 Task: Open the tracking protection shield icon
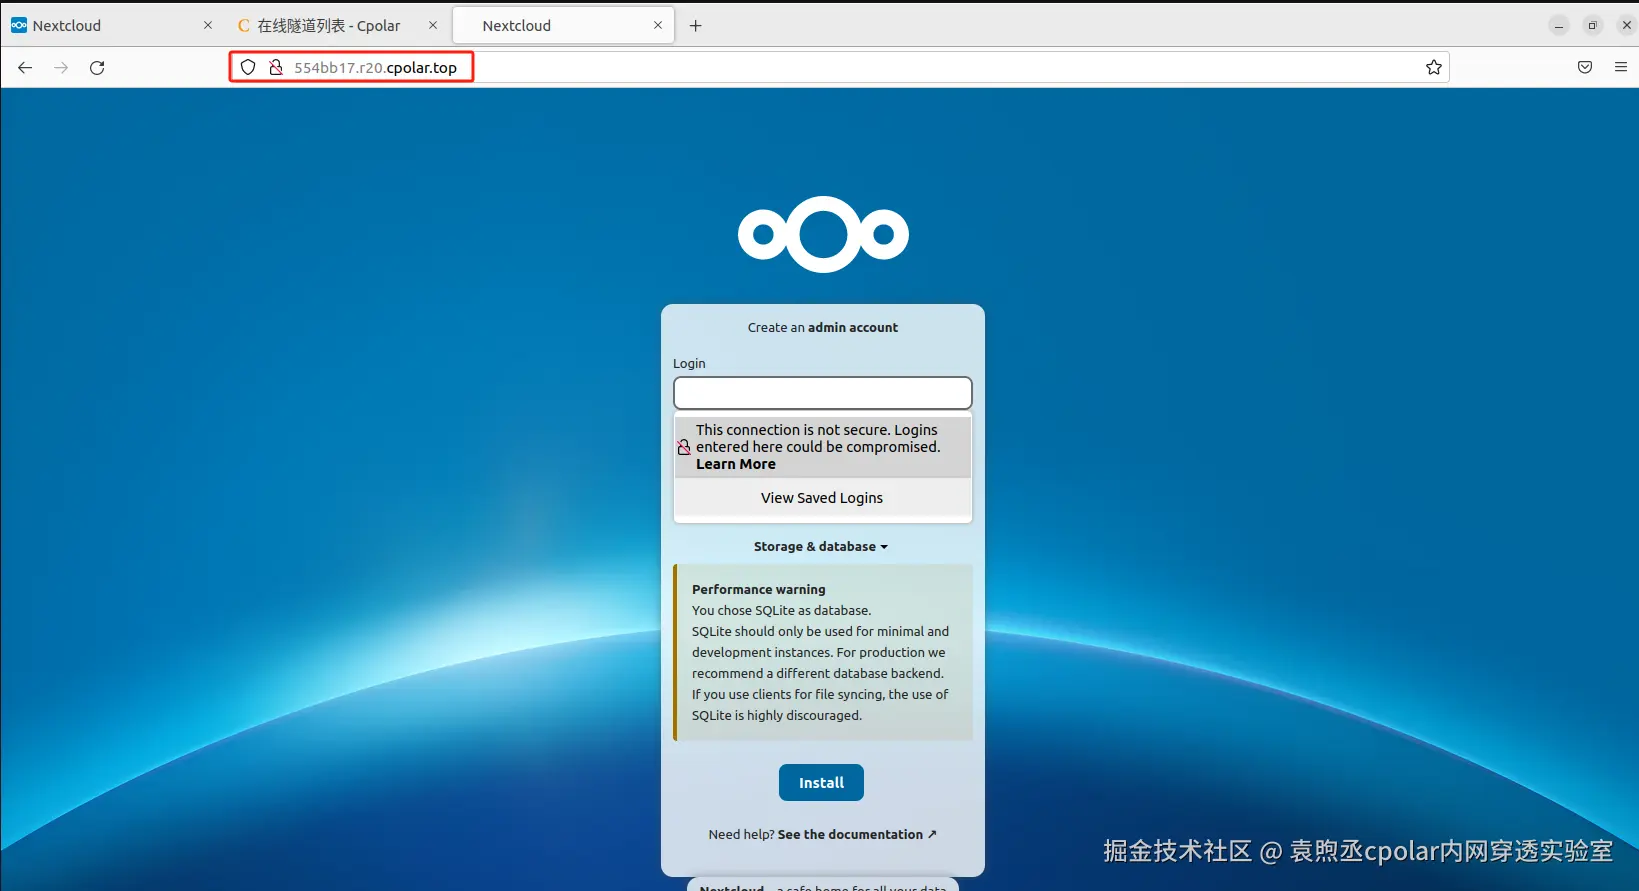tap(248, 67)
